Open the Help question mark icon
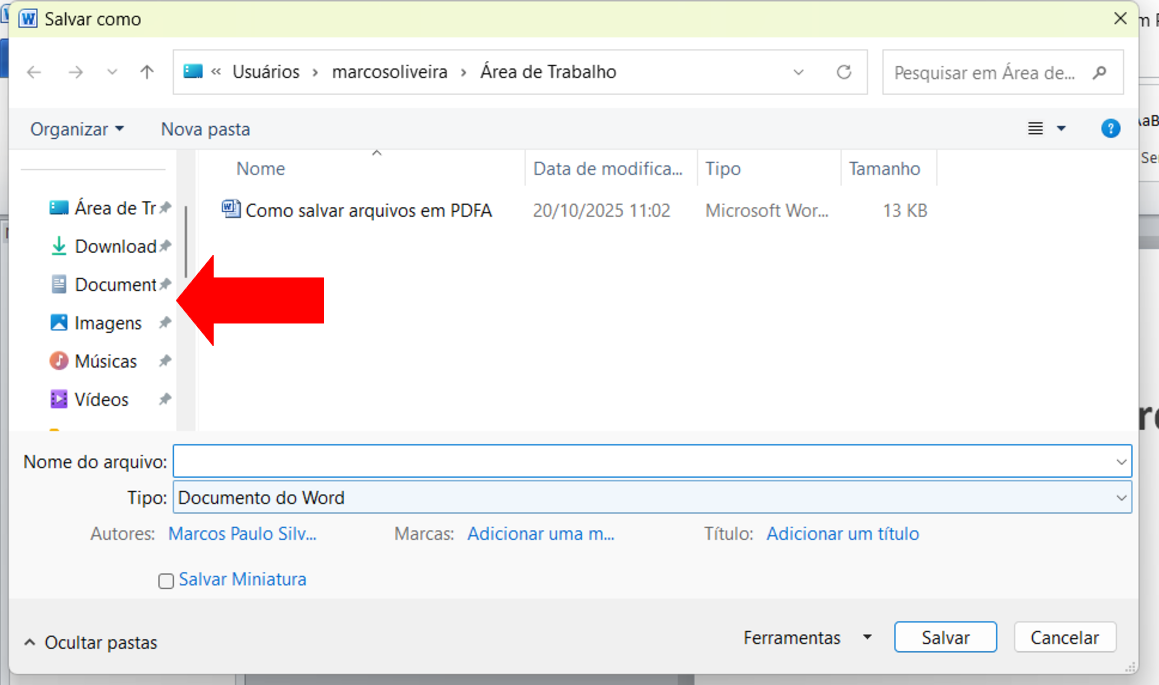1159x685 pixels. coord(1110,129)
